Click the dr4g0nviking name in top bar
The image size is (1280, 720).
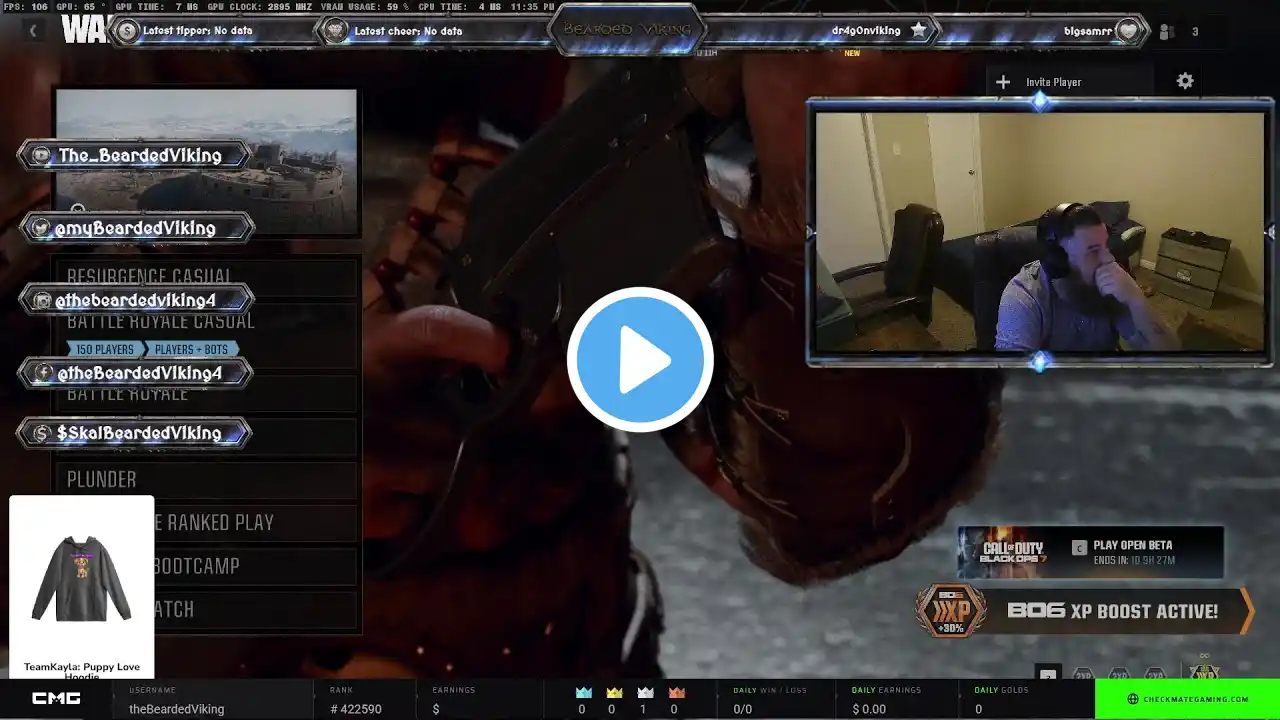coord(866,31)
